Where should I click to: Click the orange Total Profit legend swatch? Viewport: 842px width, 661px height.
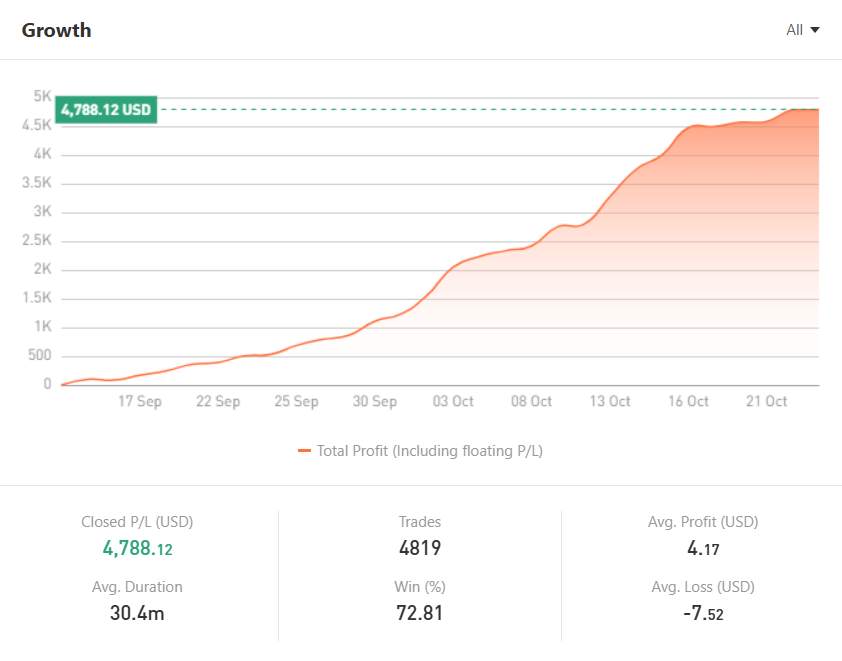[x=304, y=451]
